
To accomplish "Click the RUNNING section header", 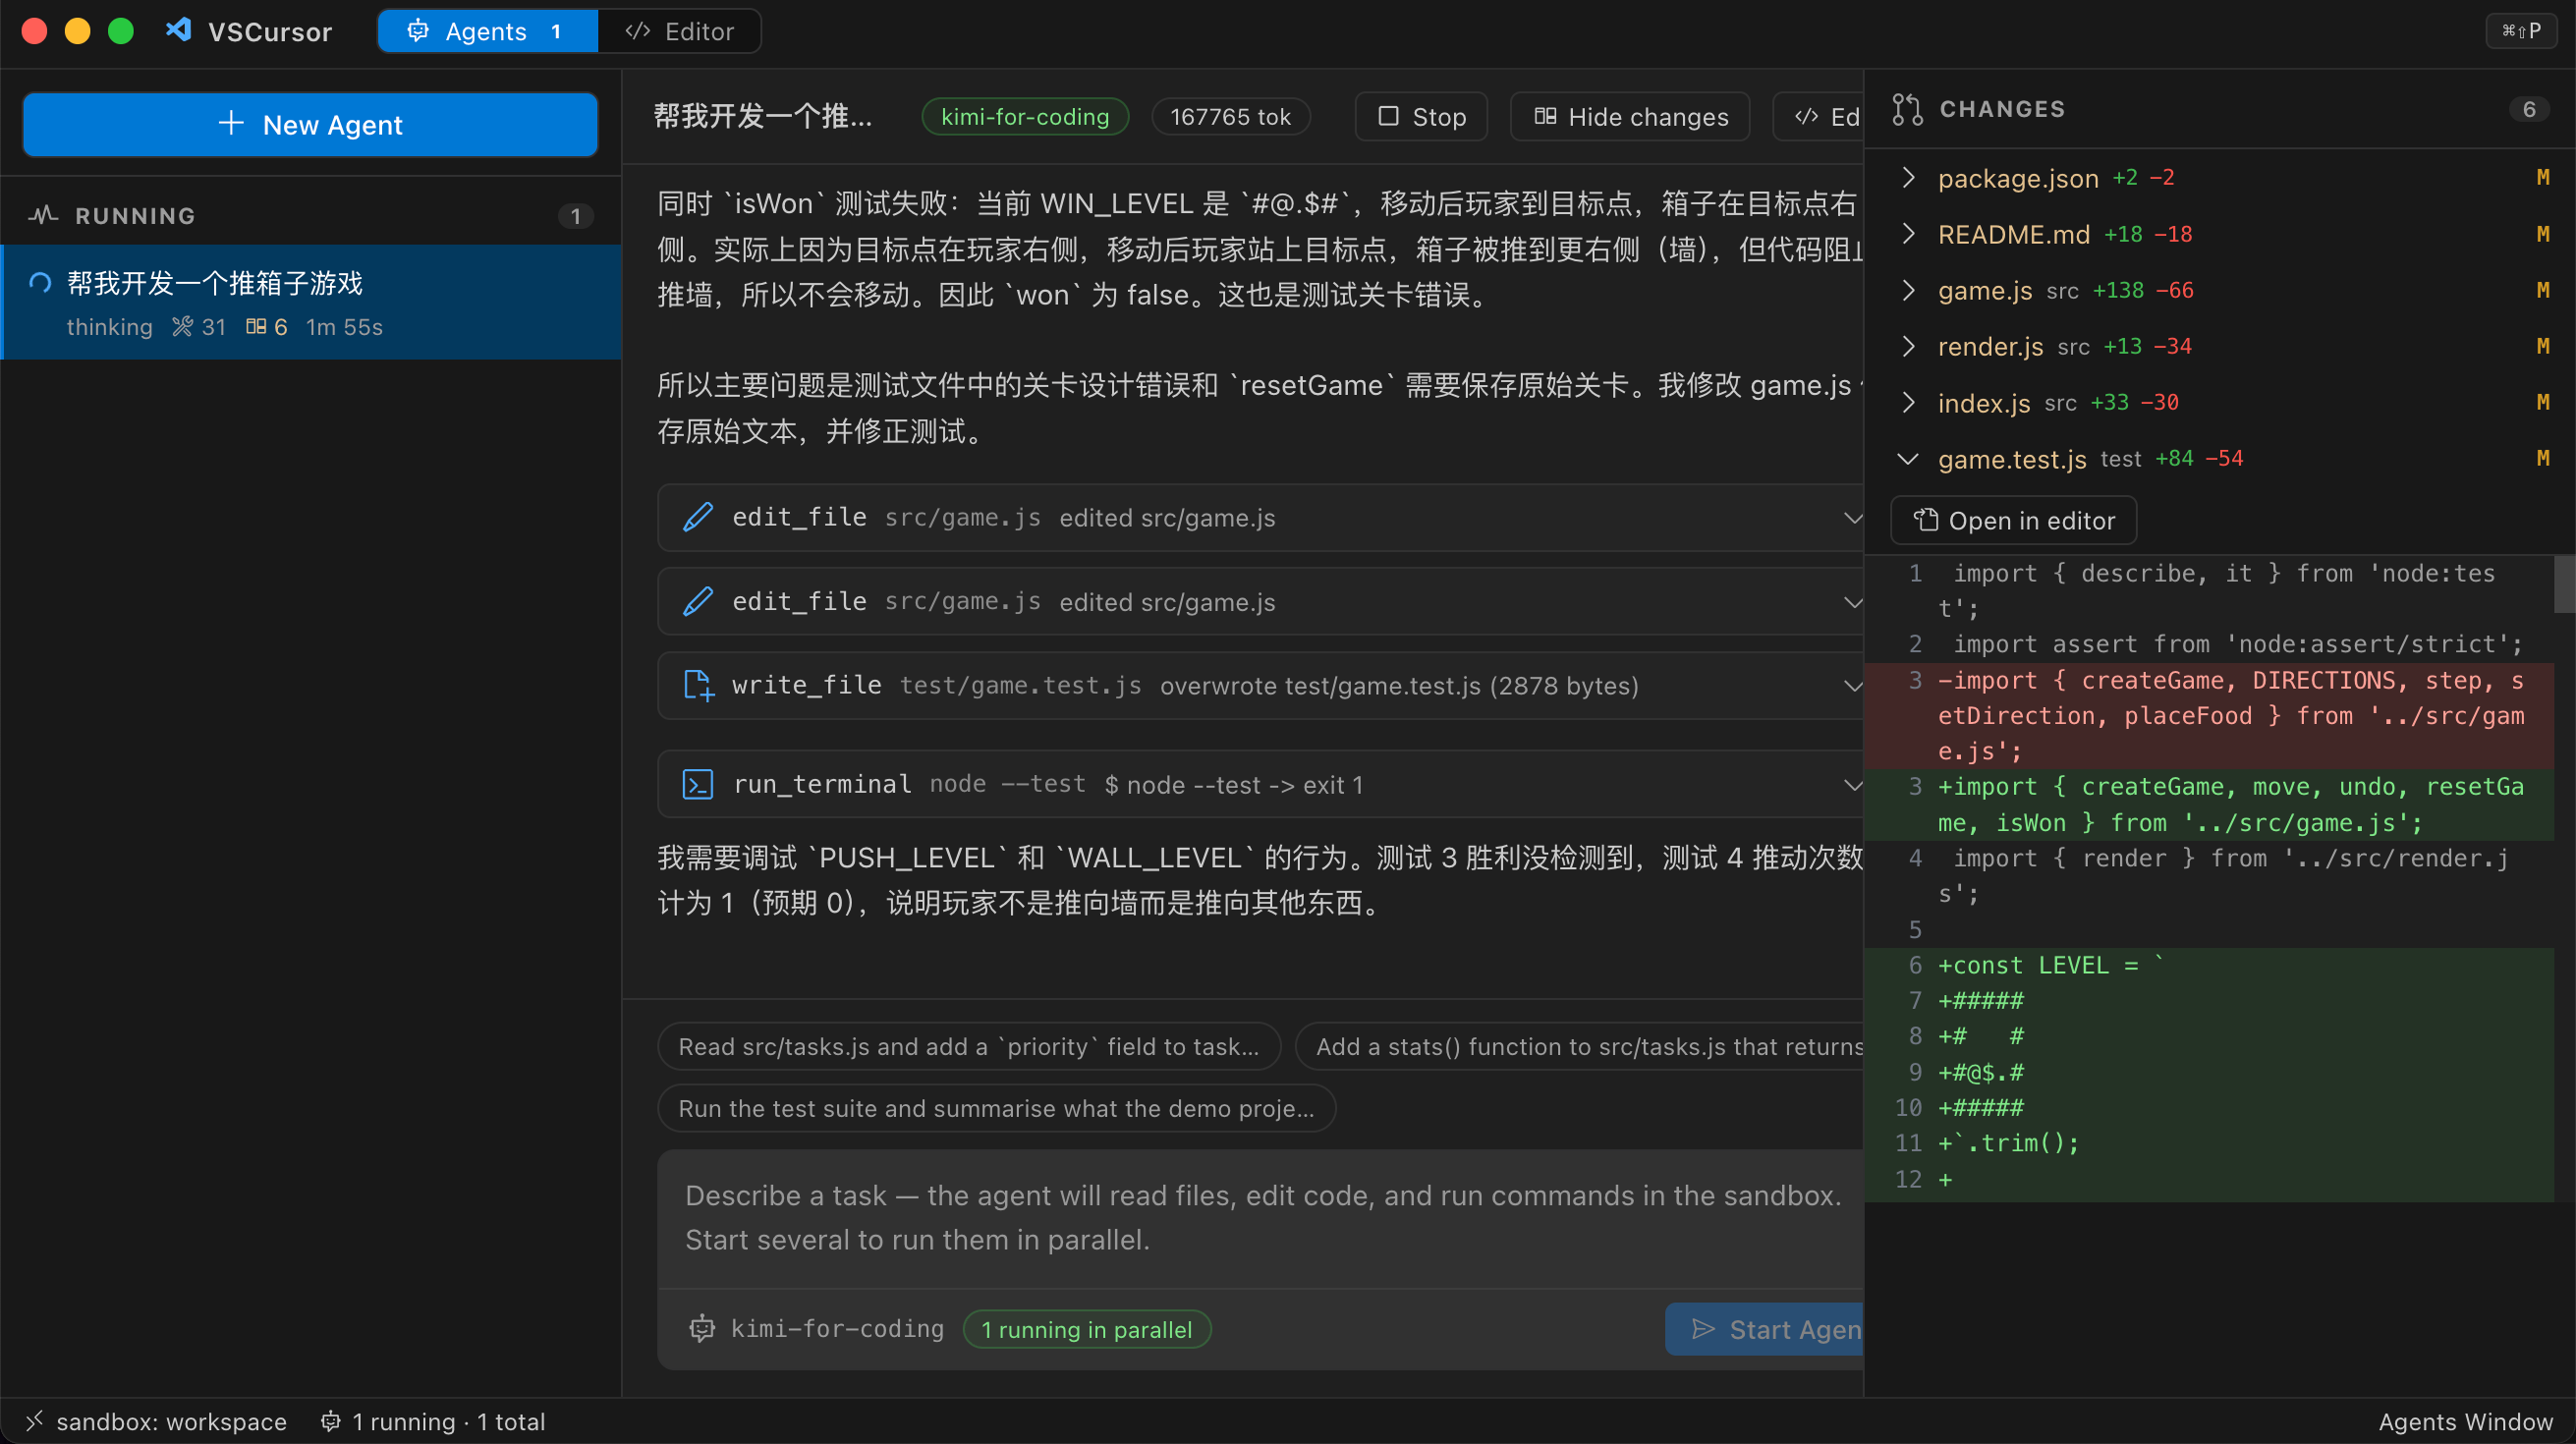I will point(311,215).
